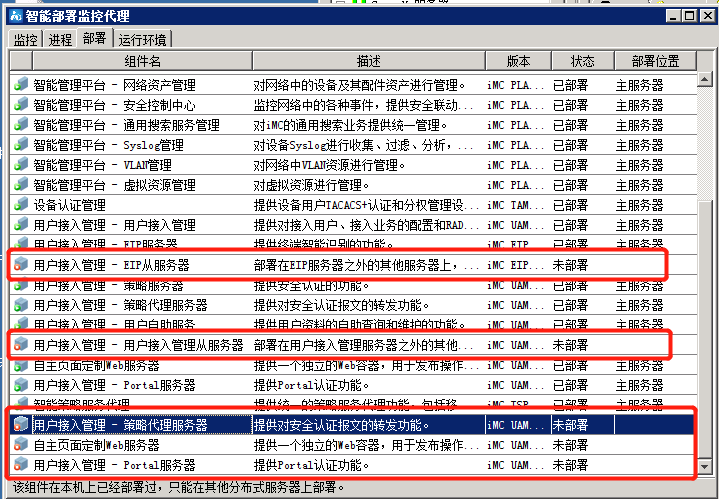Screen dimensions: 719x499
Task: Sort by the 组件名 column header
Action: point(142,61)
